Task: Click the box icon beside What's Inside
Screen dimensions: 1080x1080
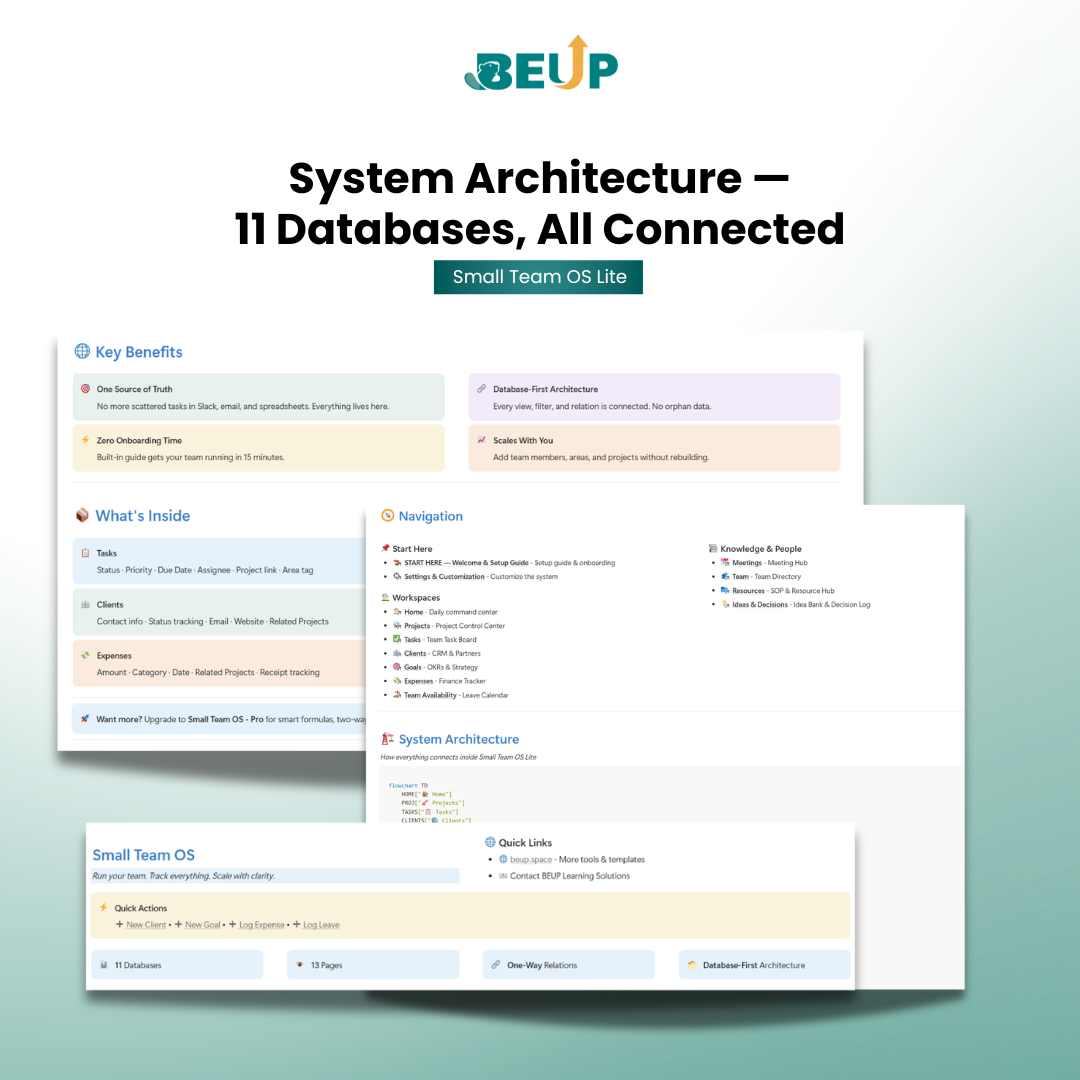Action: 82,516
